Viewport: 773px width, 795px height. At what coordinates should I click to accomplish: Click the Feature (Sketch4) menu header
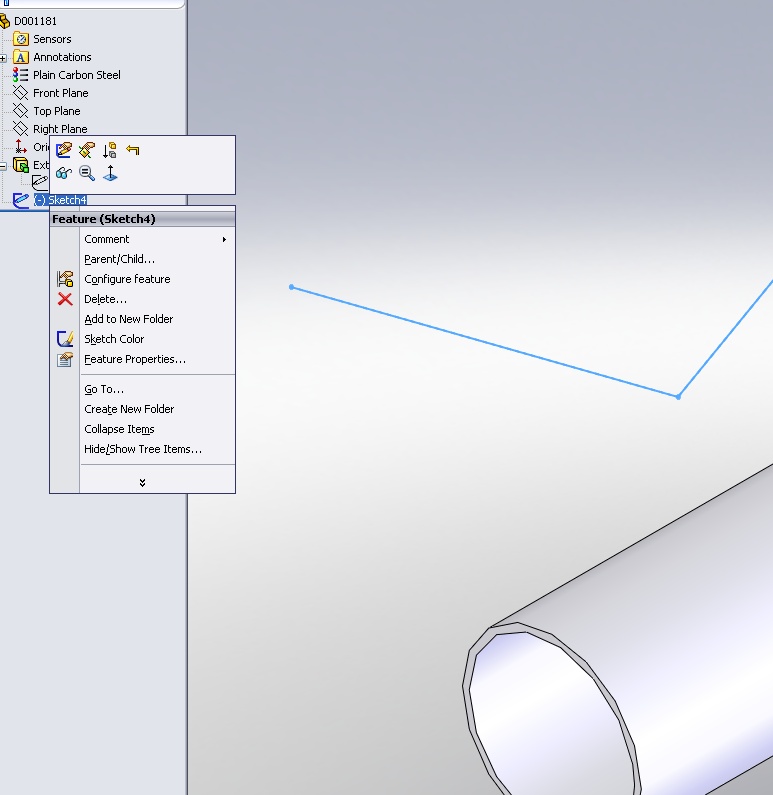tap(142, 219)
